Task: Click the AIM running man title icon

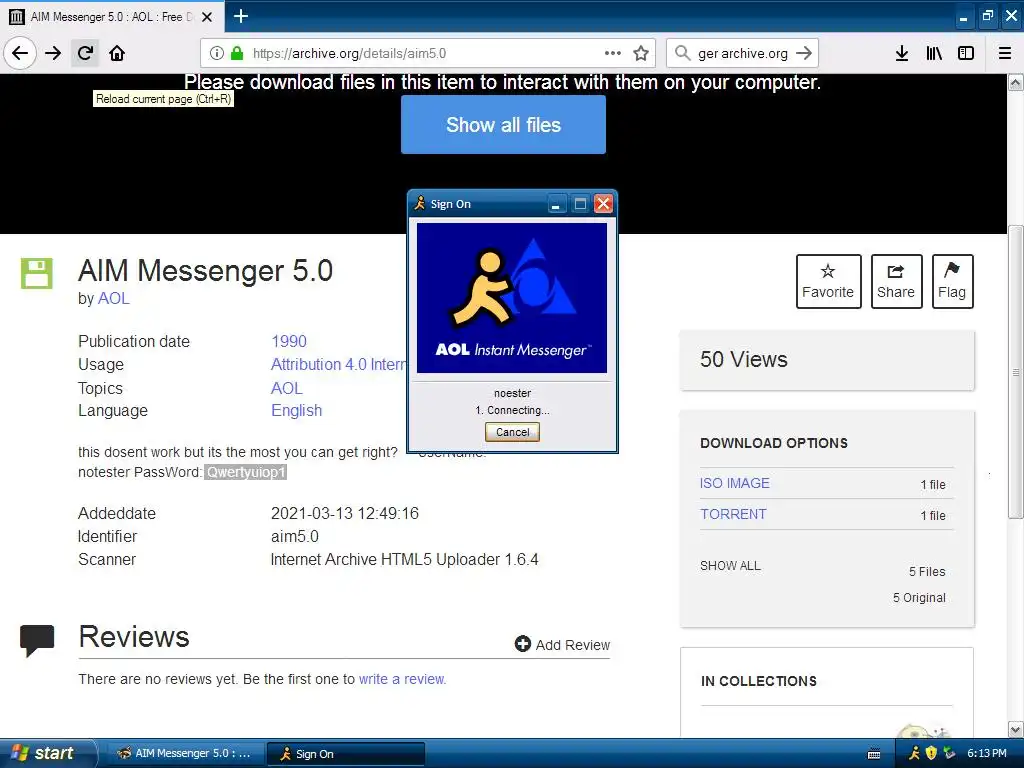Action: click(x=419, y=204)
